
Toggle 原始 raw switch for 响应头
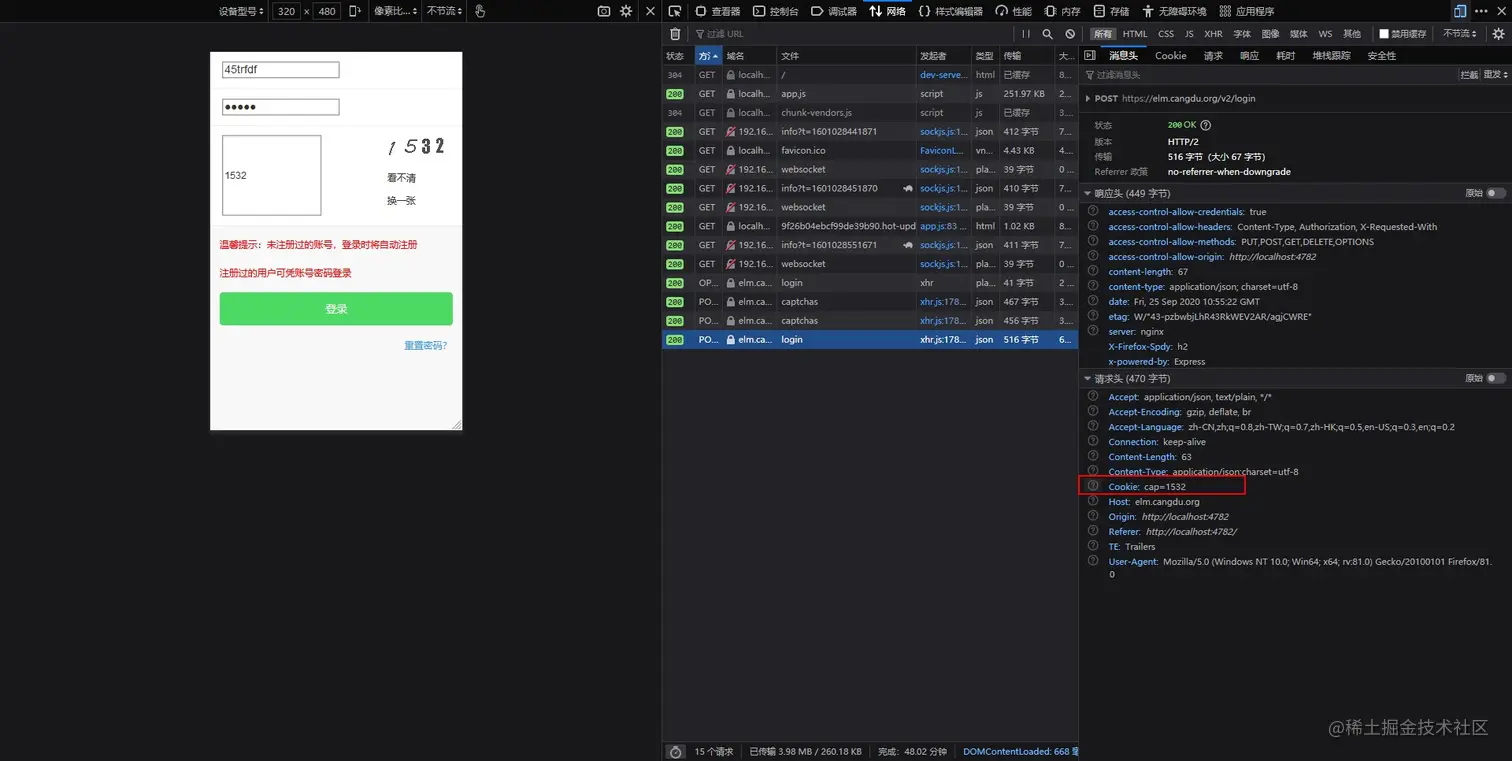point(1496,193)
